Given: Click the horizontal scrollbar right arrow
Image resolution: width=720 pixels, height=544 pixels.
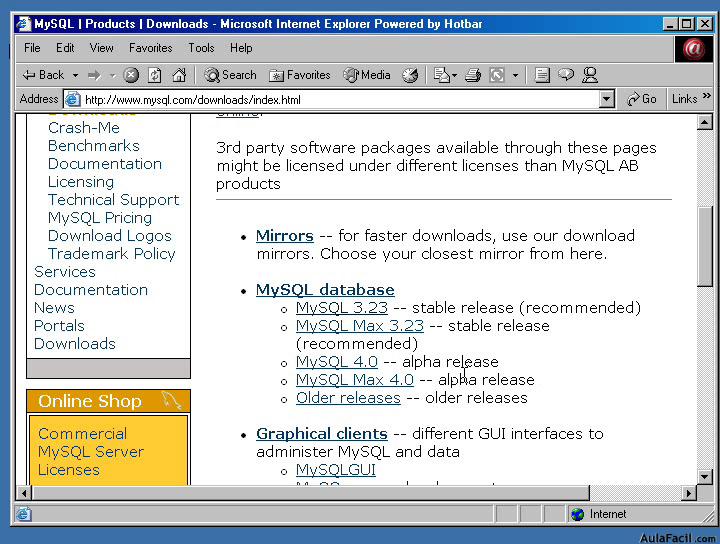Looking at the screenshot, I should [688, 493].
